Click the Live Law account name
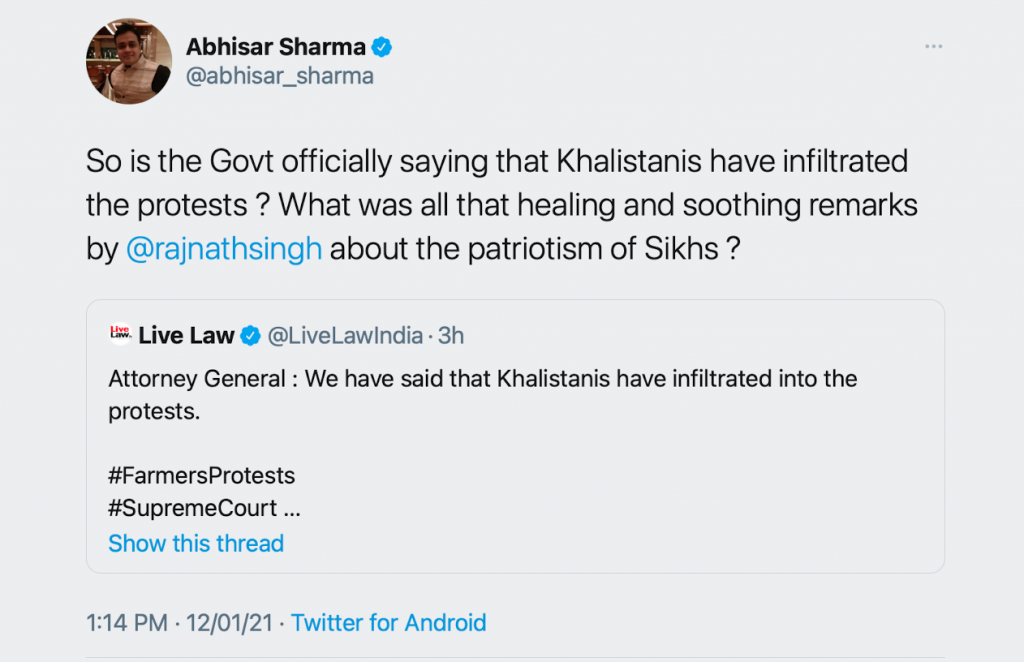1024x662 pixels. [x=186, y=336]
